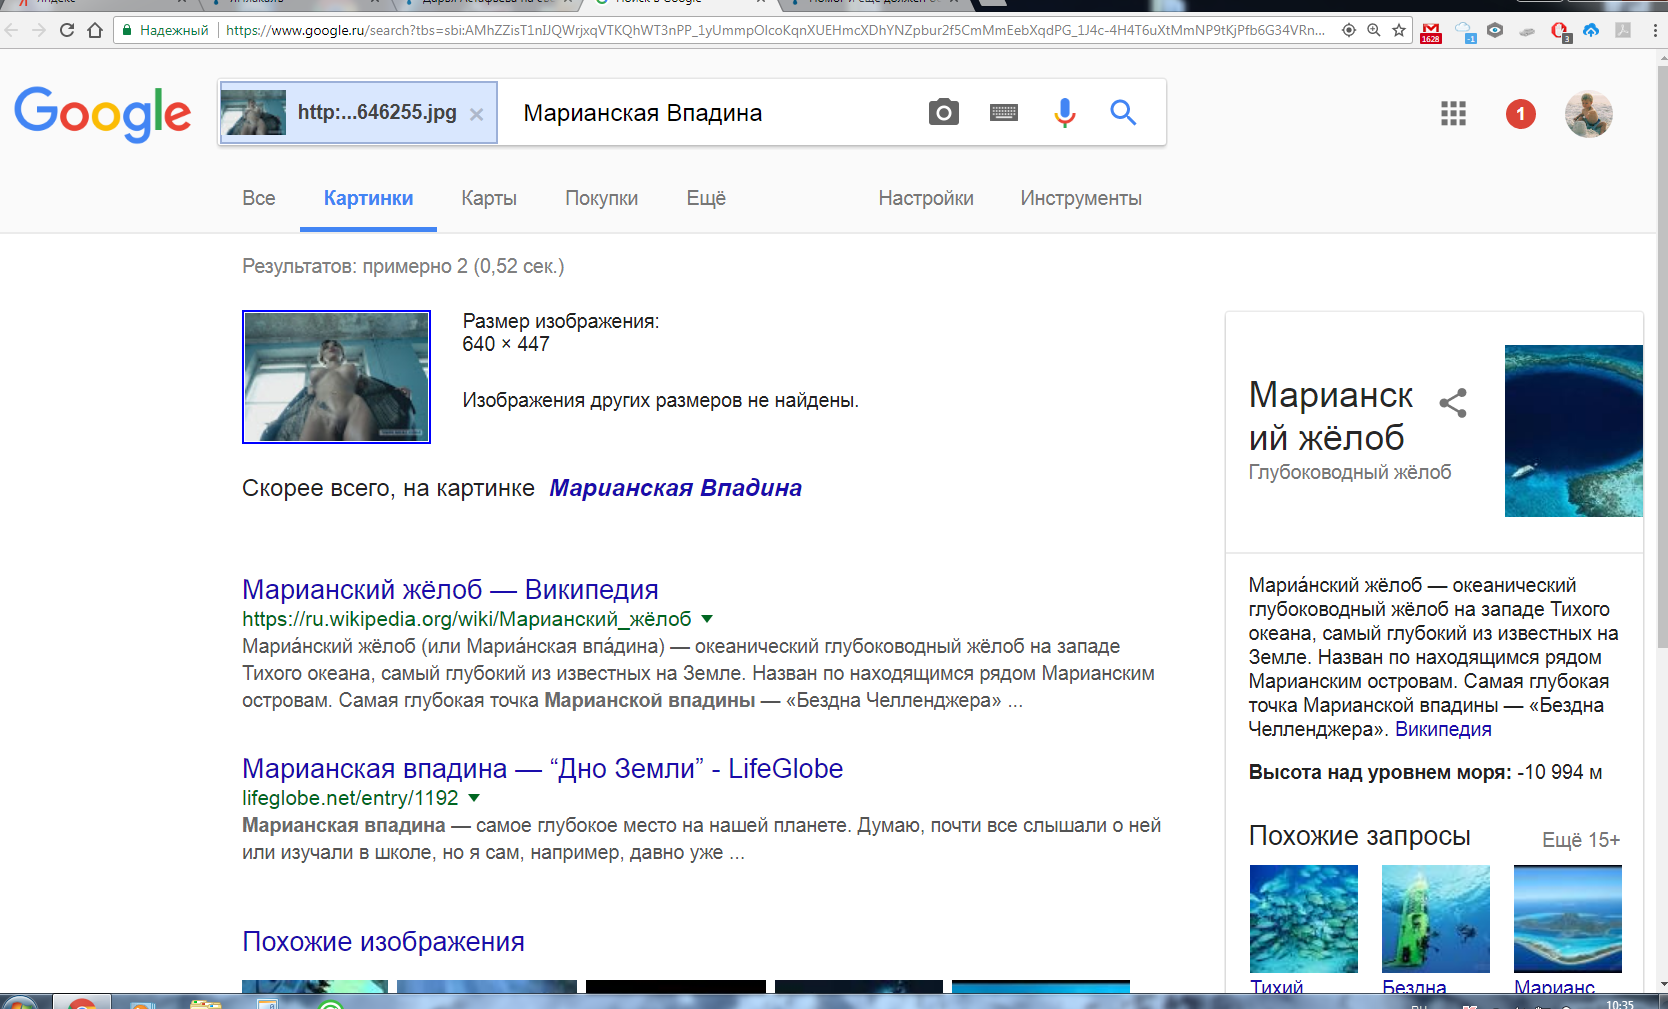Click Ещё 15+ related searches link

click(x=1580, y=840)
